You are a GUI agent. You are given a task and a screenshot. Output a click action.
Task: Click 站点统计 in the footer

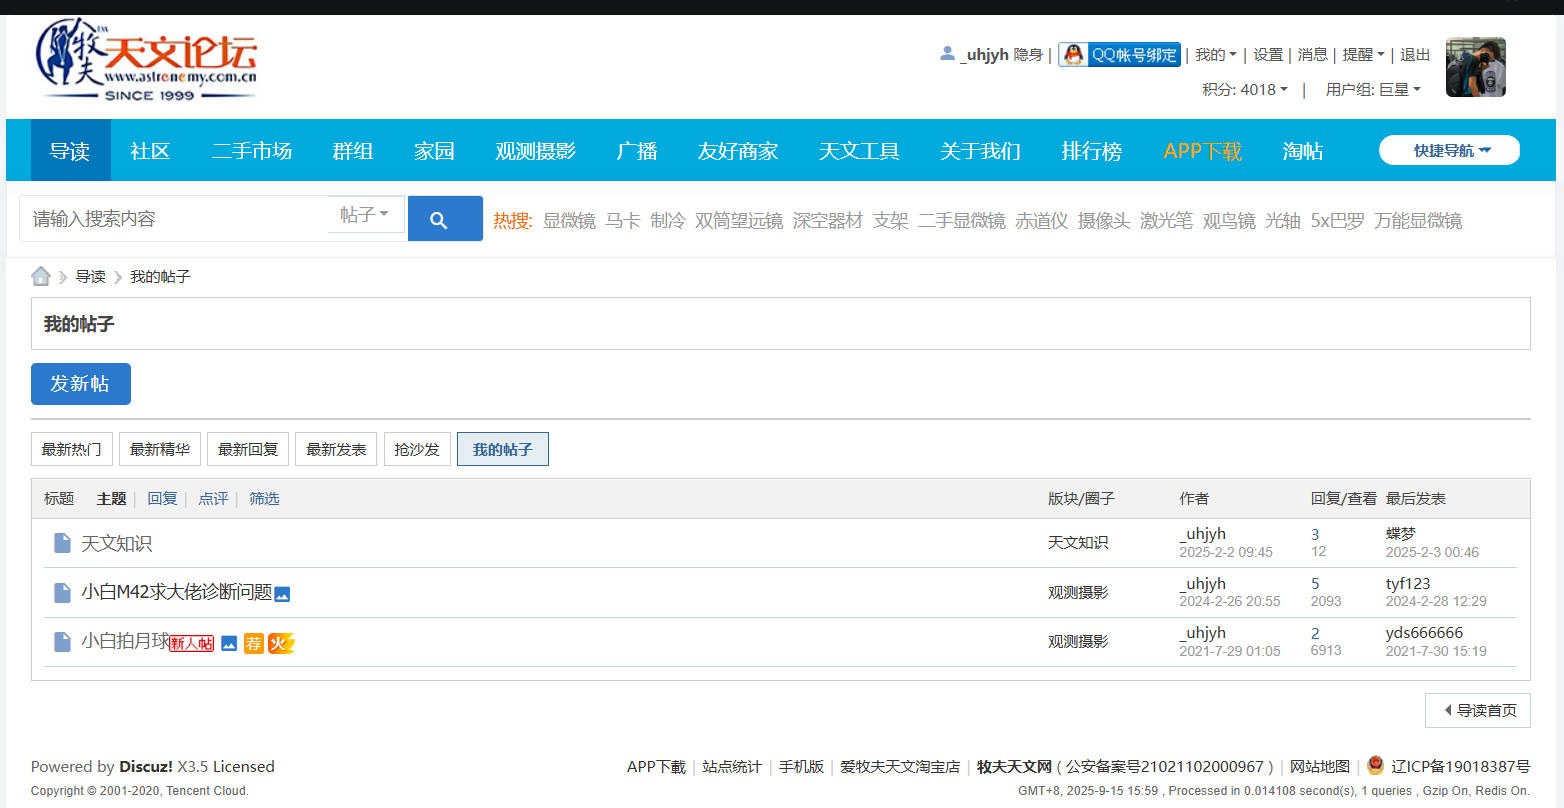click(x=732, y=766)
